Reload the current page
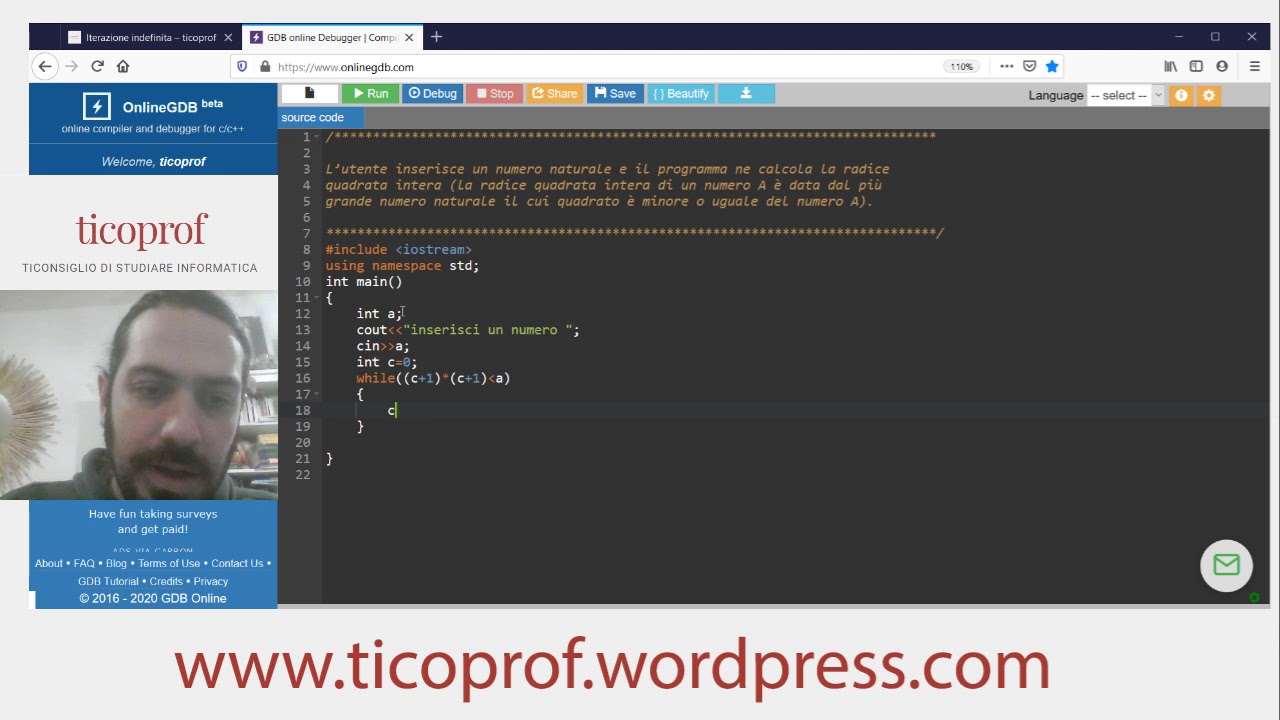The image size is (1280, 720). point(97,66)
